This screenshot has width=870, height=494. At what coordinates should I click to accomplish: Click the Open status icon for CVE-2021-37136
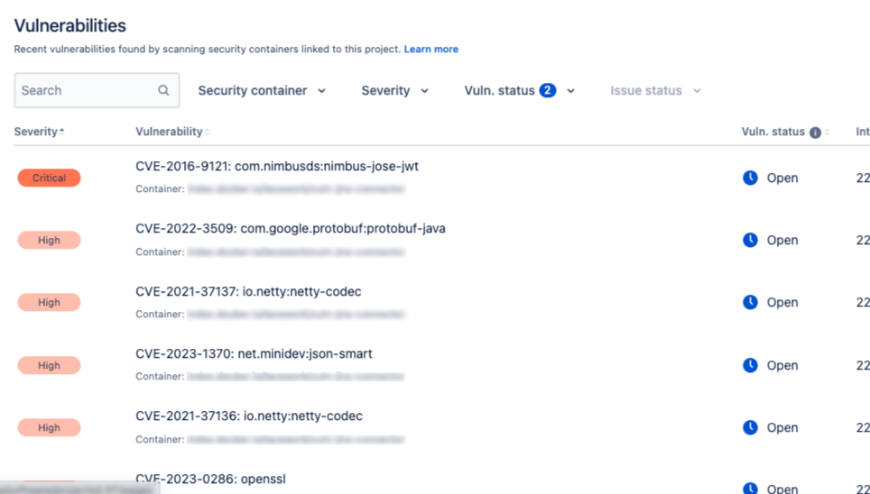(750, 427)
